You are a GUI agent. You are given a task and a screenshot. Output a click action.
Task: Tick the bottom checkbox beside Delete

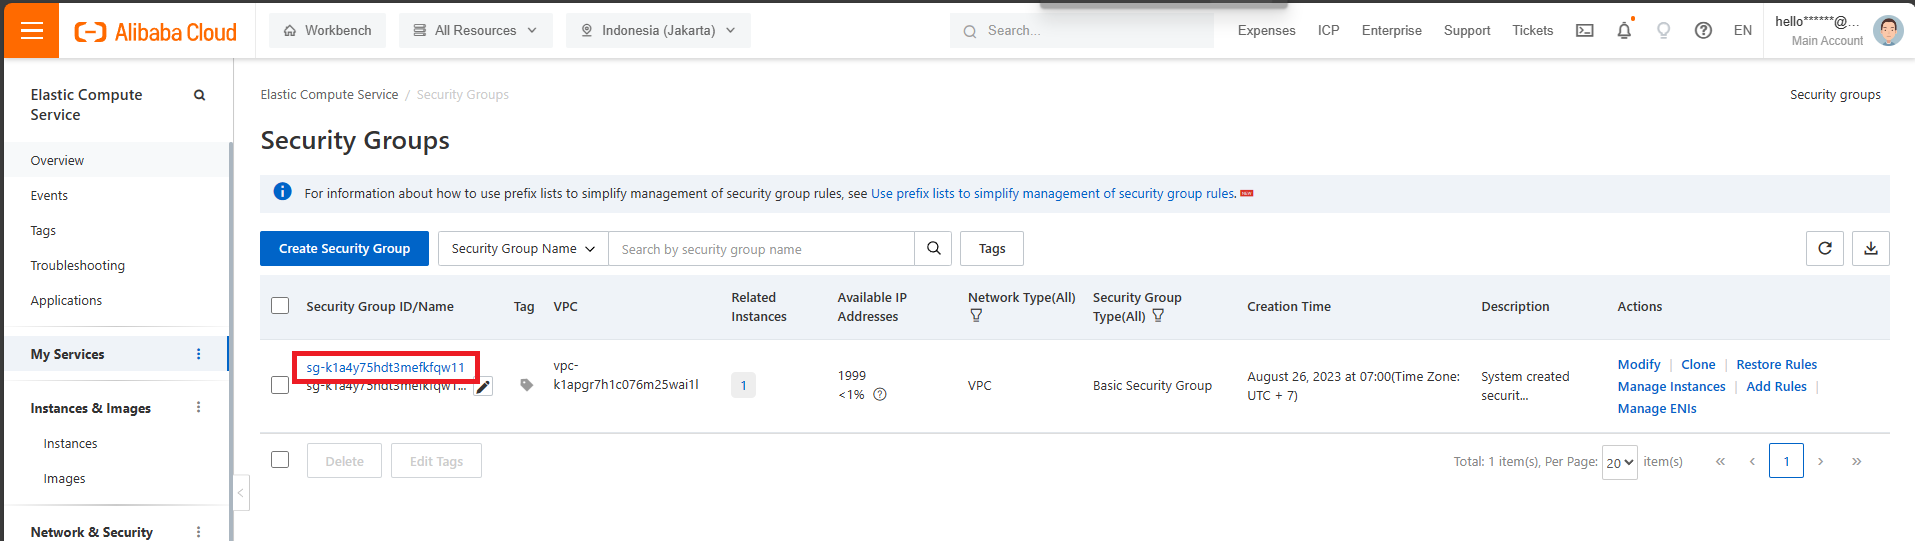click(280, 460)
